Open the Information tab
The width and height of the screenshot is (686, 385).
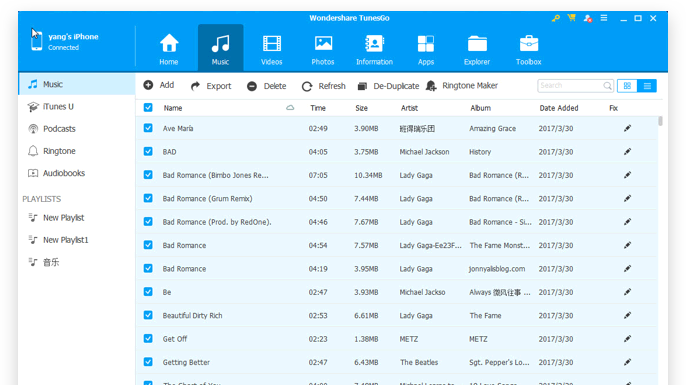tap(374, 49)
